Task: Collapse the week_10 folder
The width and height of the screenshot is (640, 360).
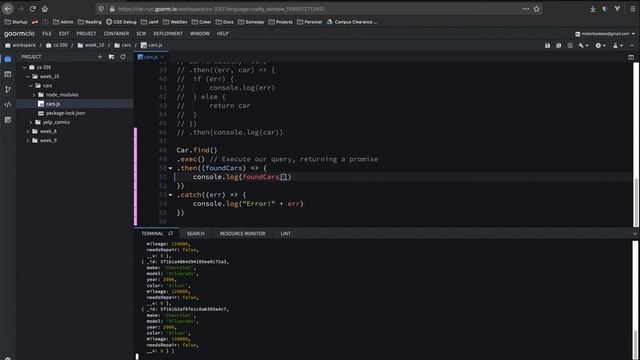Action: pos(28,76)
